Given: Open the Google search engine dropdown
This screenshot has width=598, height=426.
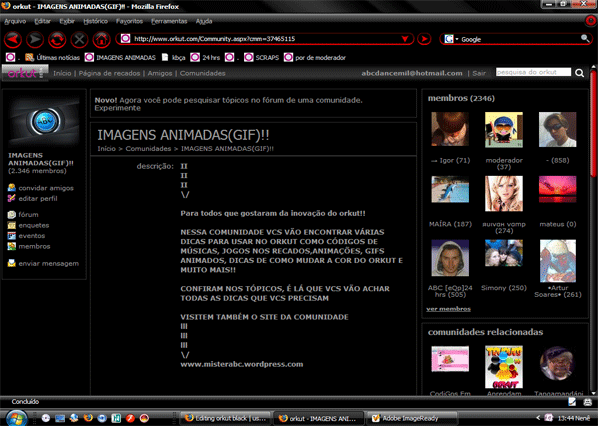Looking at the screenshot, I should 451,39.
